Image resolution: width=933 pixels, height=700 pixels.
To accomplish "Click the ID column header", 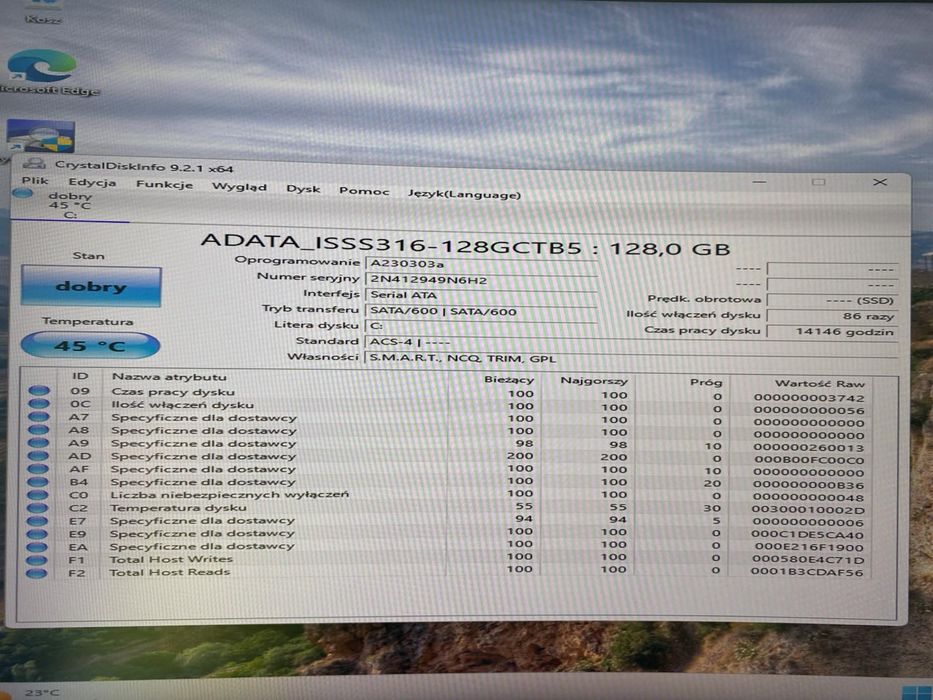I will (80, 376).
